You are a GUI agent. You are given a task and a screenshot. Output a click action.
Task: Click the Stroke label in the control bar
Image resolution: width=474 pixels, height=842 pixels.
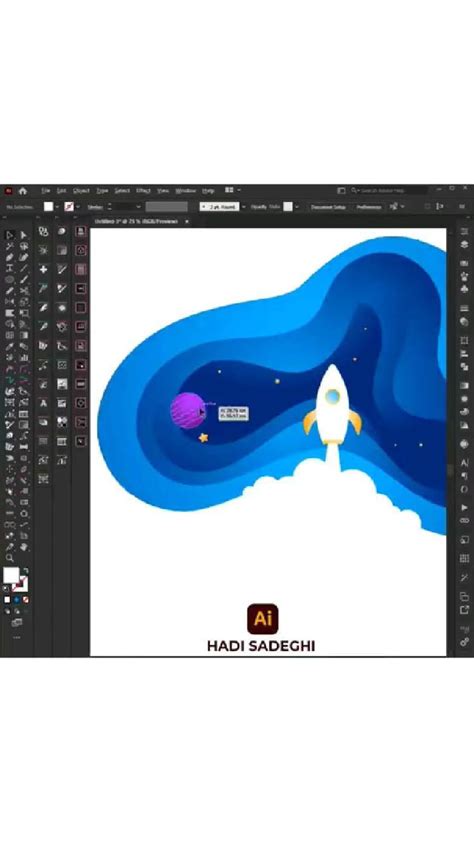click(x=95, y=207)
